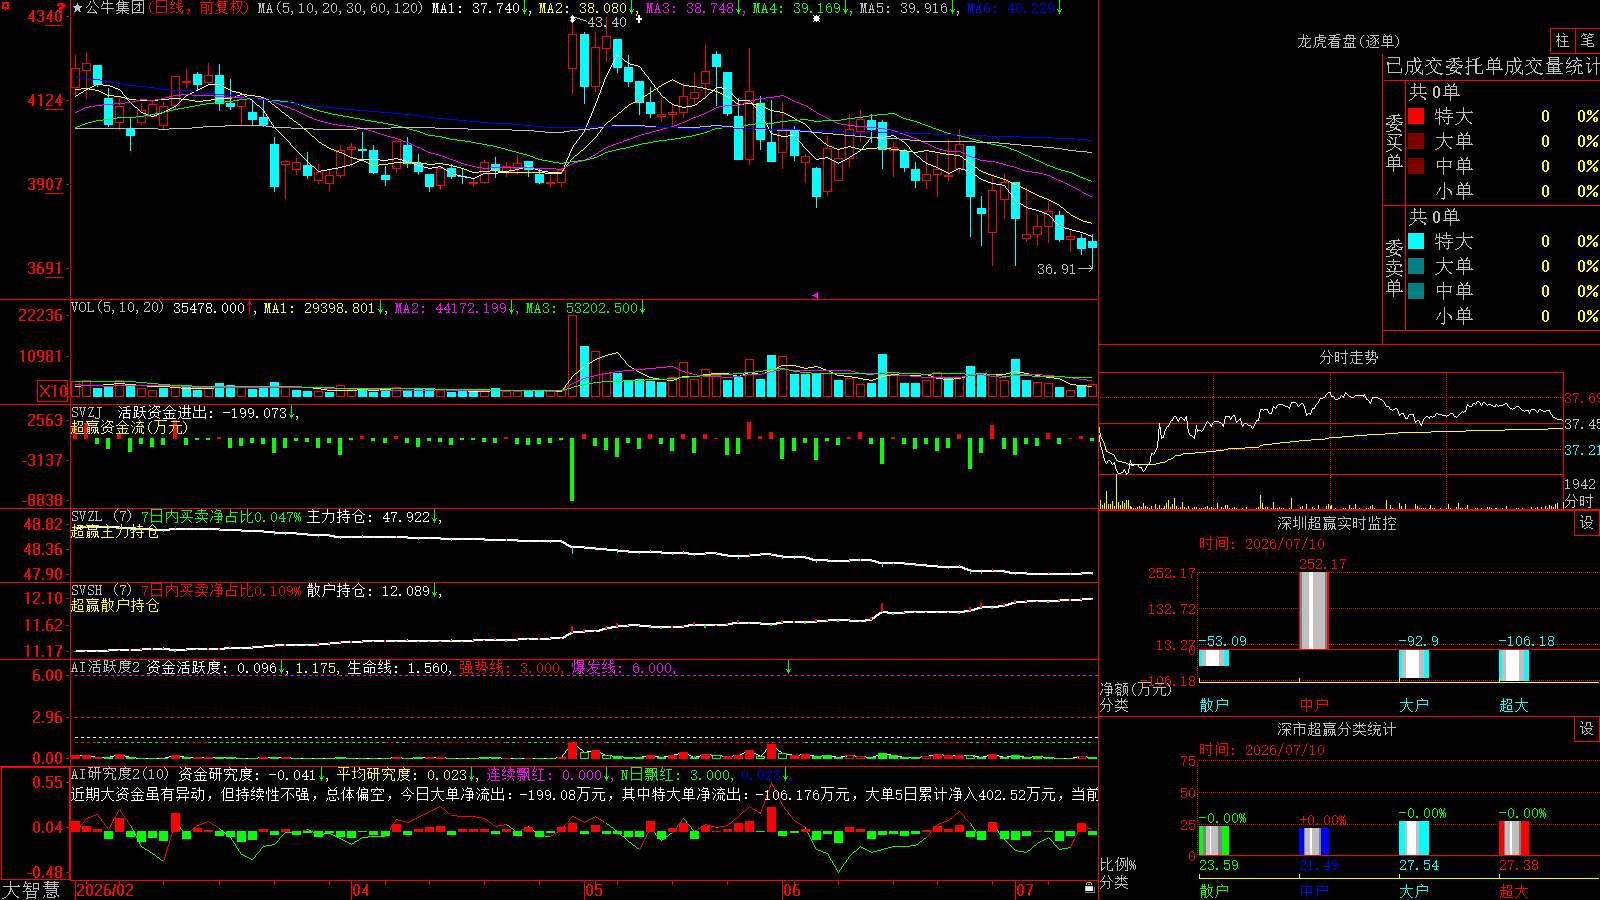Image resolution: width=1600 pixels, height=900 pixels.
Task: Click the X10 volume multiplier box
Action: 53,391
